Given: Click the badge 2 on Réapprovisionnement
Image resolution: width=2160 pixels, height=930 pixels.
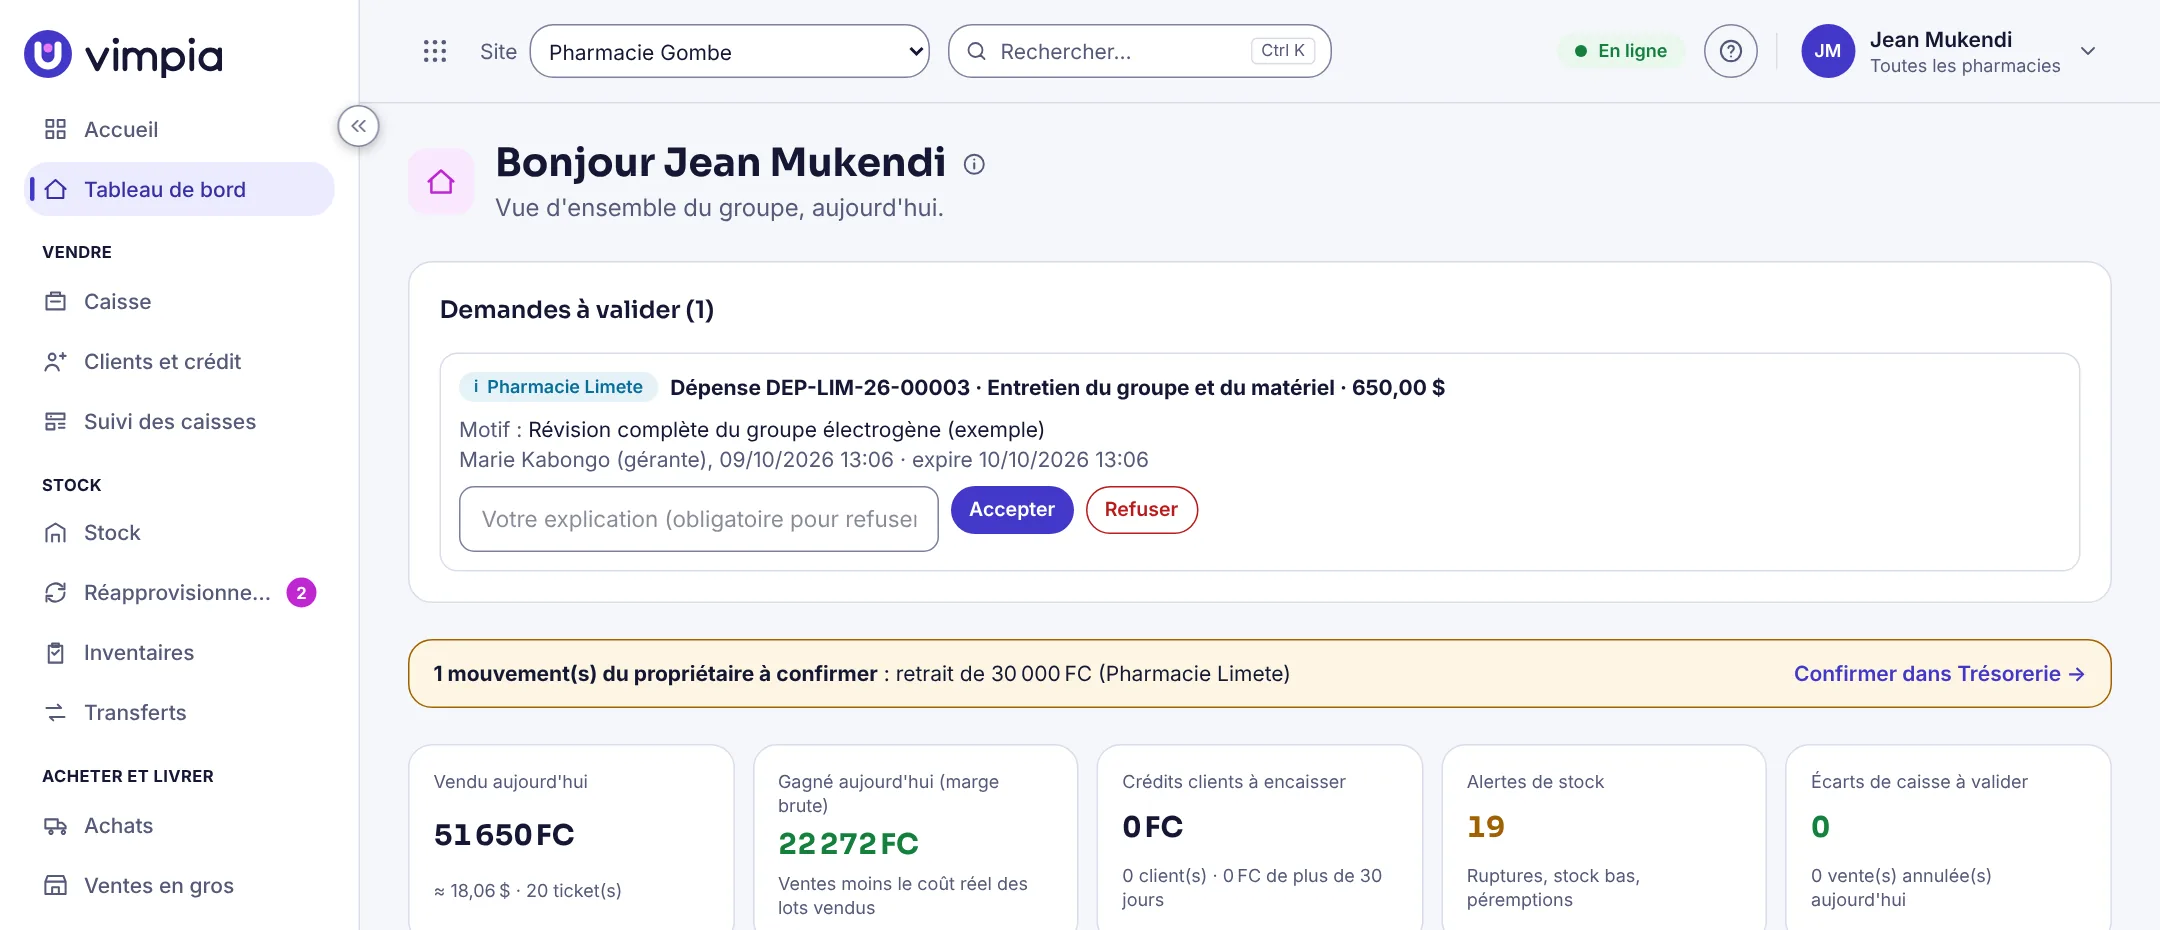Looking at the screenshot, I should click(301, 593).
